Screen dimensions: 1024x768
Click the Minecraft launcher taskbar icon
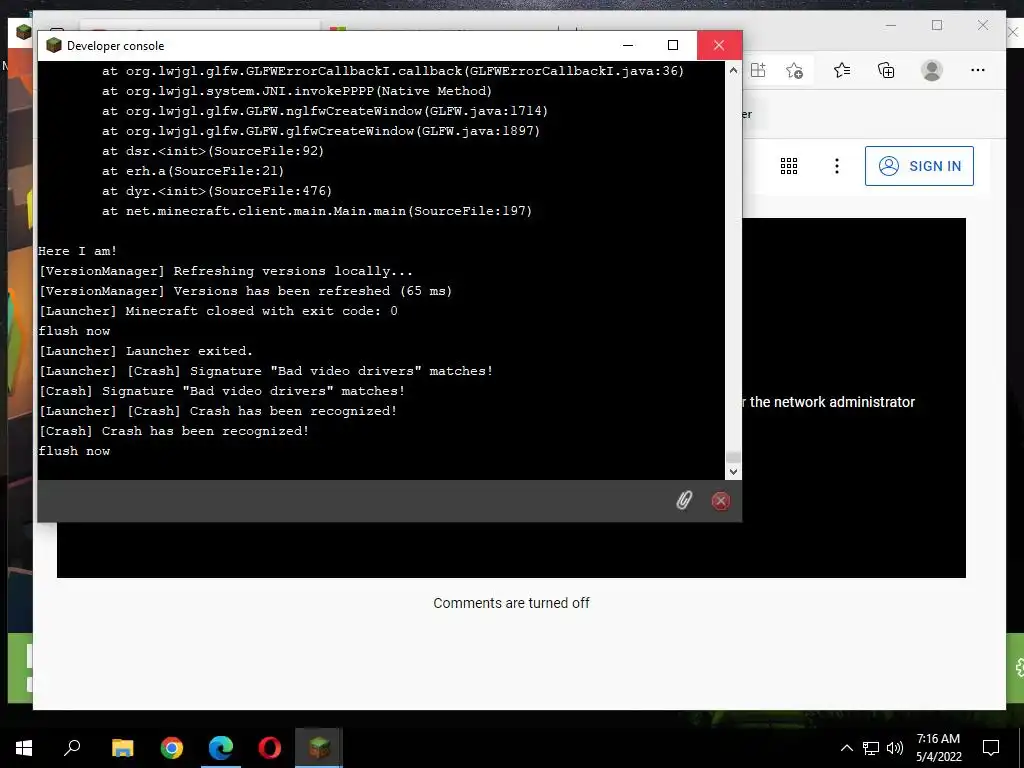pyautogui.click(x=319, y=748)
